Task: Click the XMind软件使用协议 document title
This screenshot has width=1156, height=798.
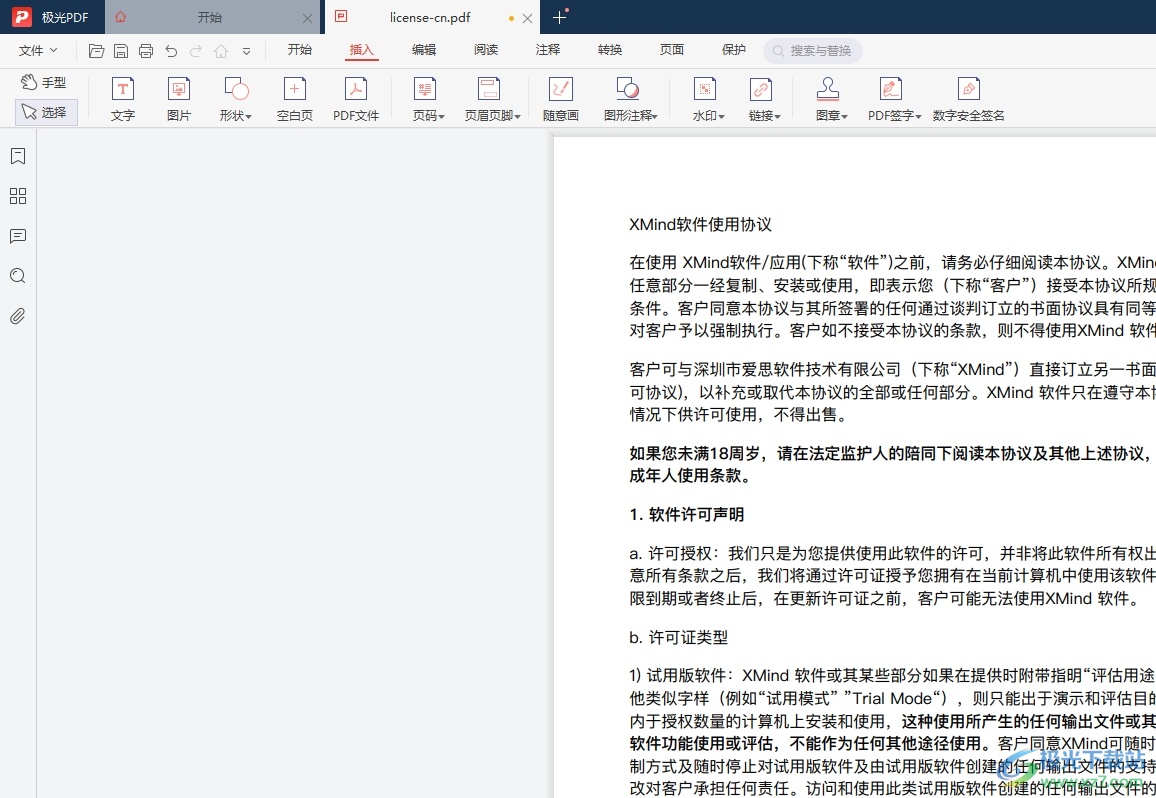Action: pyautogui.click(x=700, y=225)
